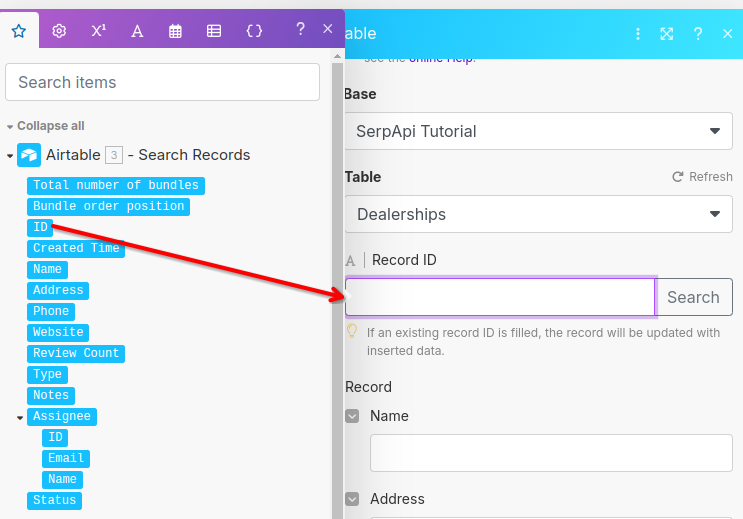Refresh the Table list
The image size is (743, 519).
click(x=702, y=177)
